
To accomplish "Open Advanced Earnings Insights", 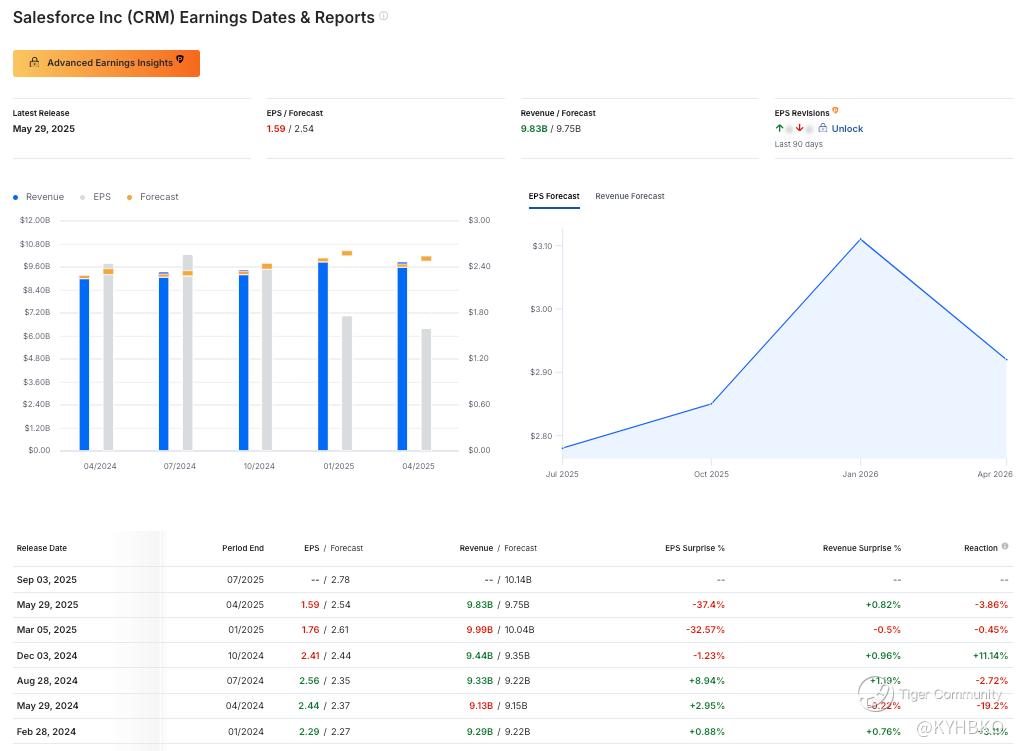I will (106, 63).
